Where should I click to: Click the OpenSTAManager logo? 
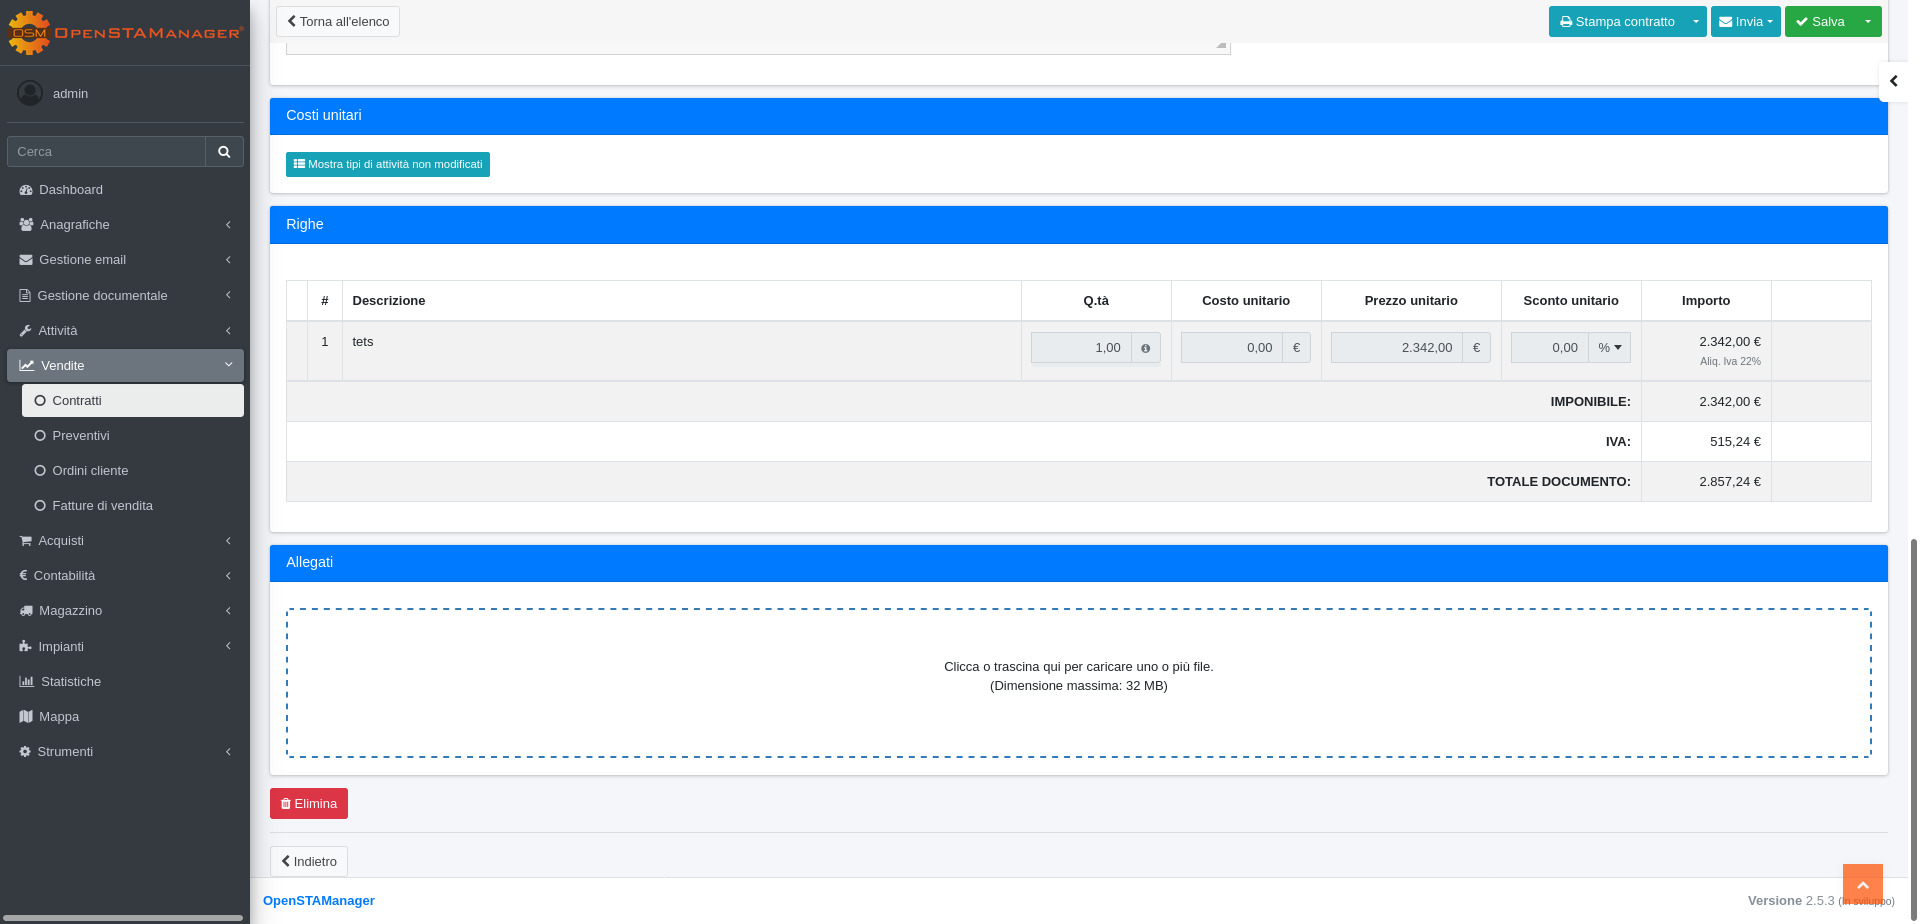[125, 32]
